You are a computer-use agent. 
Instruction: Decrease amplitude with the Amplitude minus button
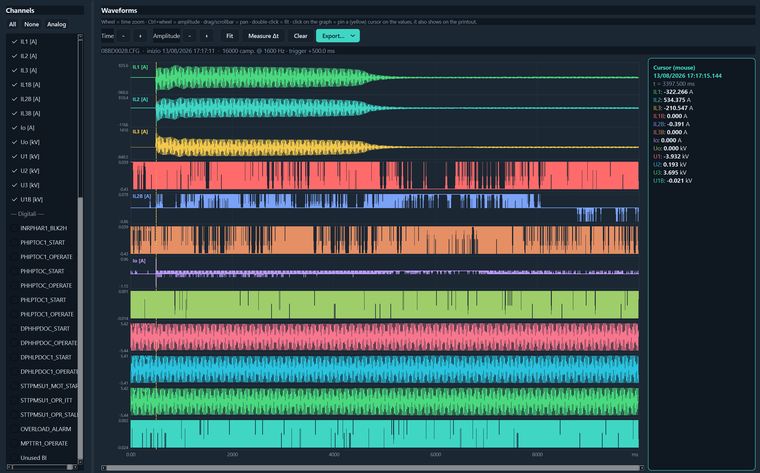(x=190, y=36)
